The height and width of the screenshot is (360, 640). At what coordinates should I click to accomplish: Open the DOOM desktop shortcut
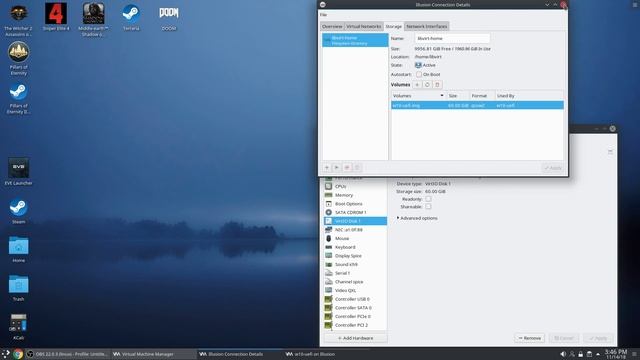click(x=169, y=17)
